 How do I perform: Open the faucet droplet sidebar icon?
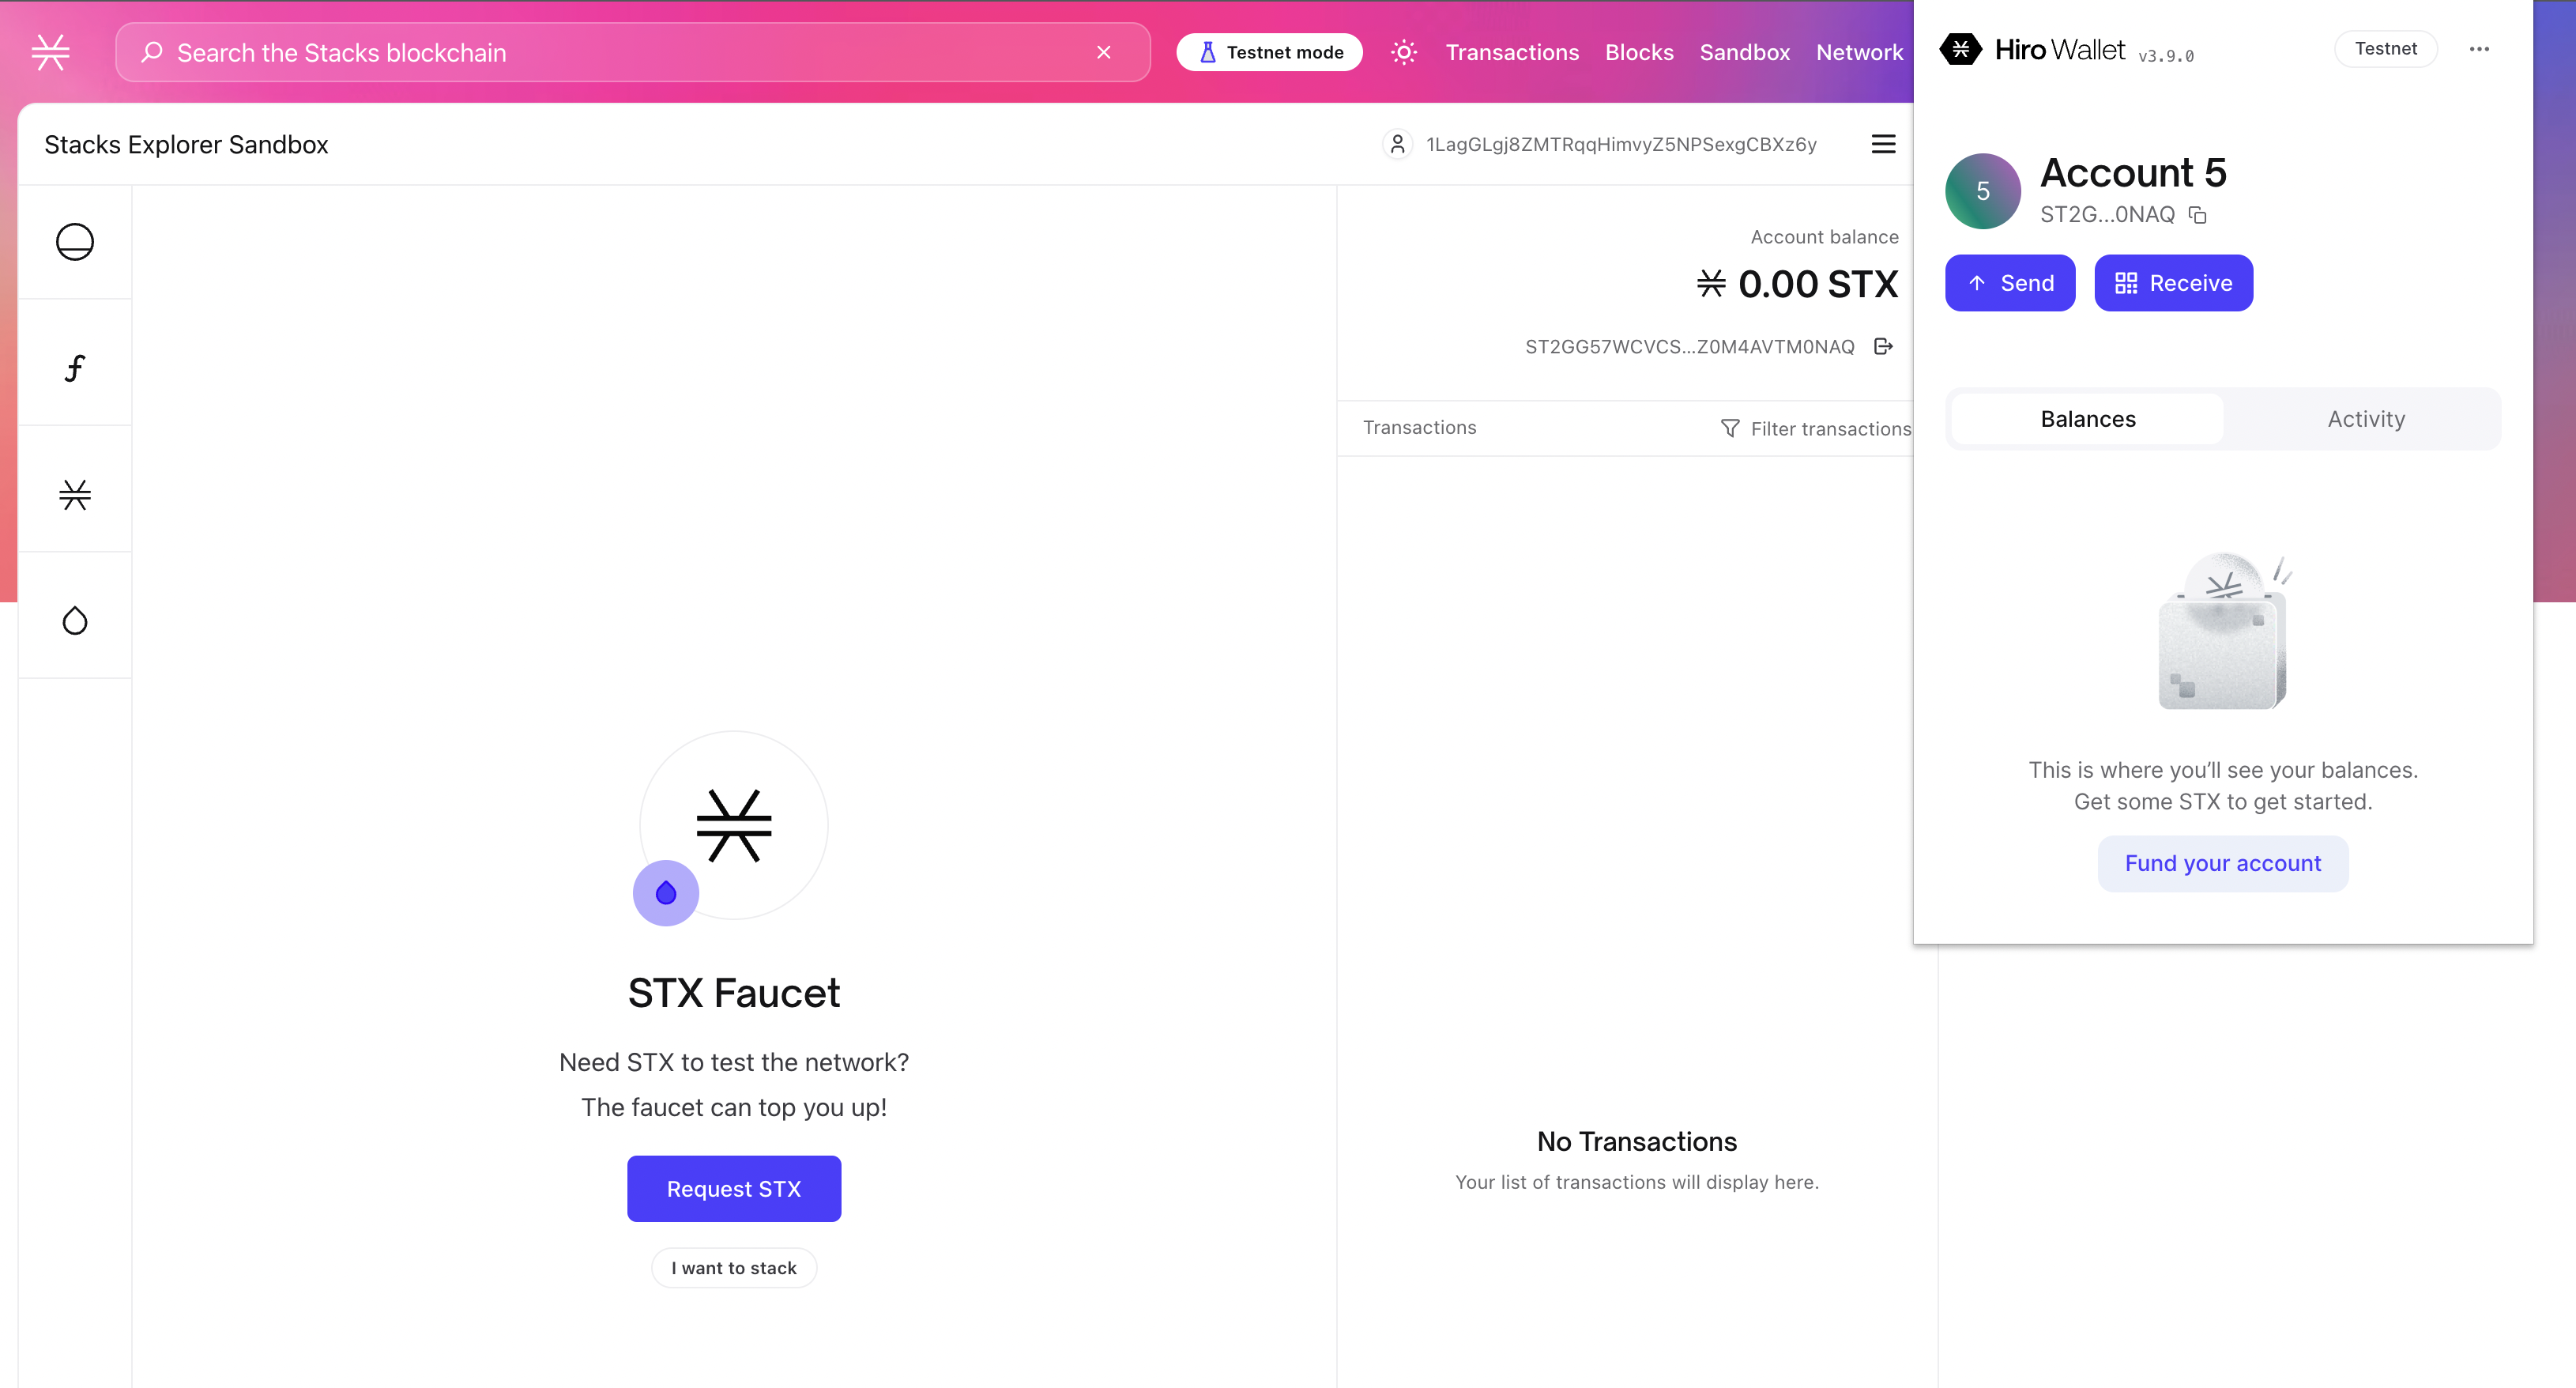[x=75, y=621]
